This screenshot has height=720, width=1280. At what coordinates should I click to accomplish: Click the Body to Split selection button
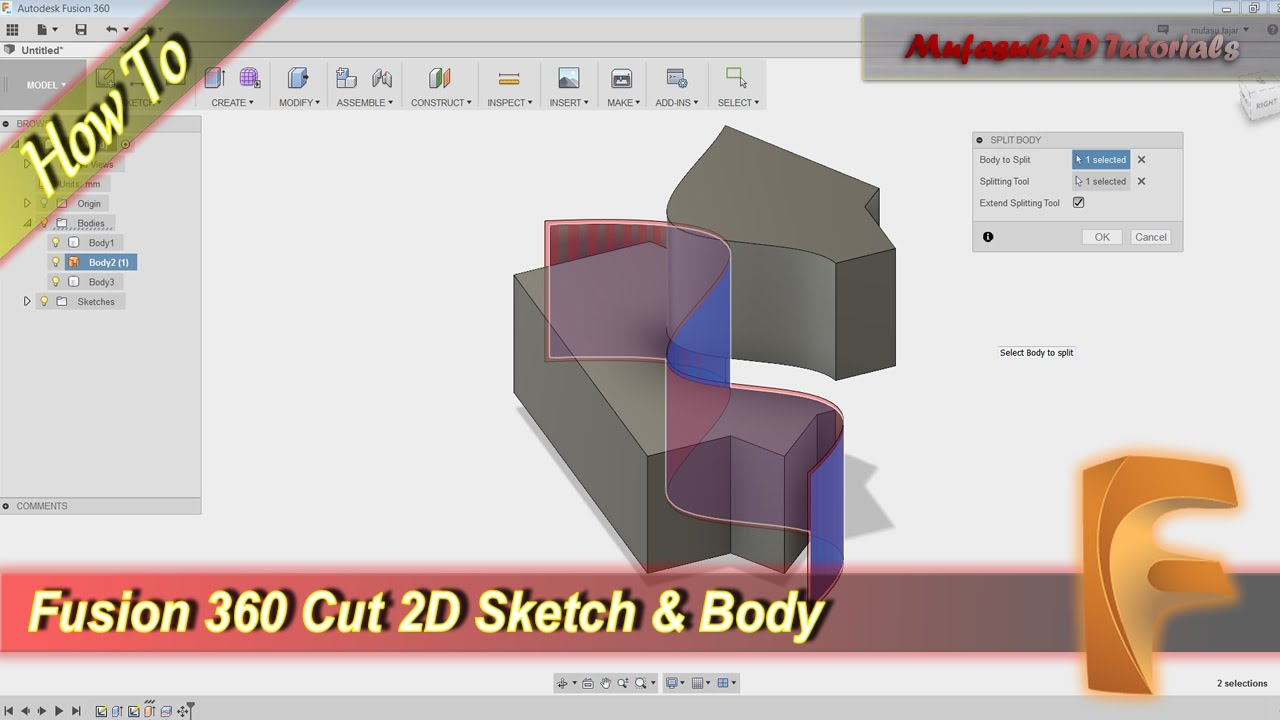tap(1101, 160)
